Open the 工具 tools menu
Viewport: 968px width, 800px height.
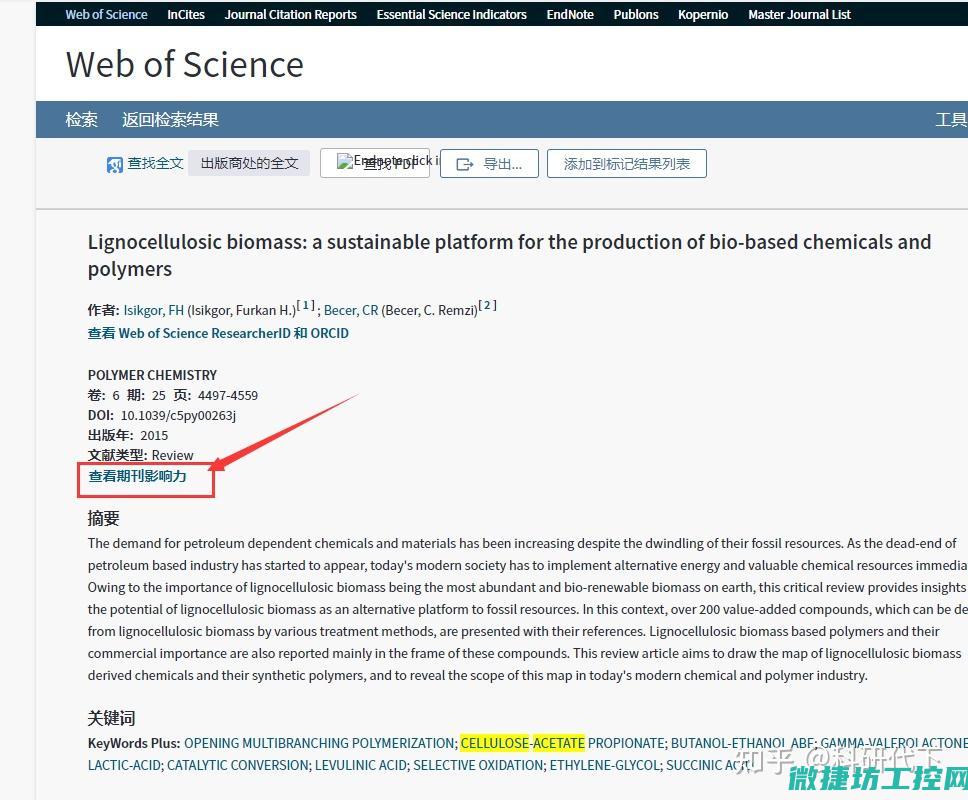[951, 119]
